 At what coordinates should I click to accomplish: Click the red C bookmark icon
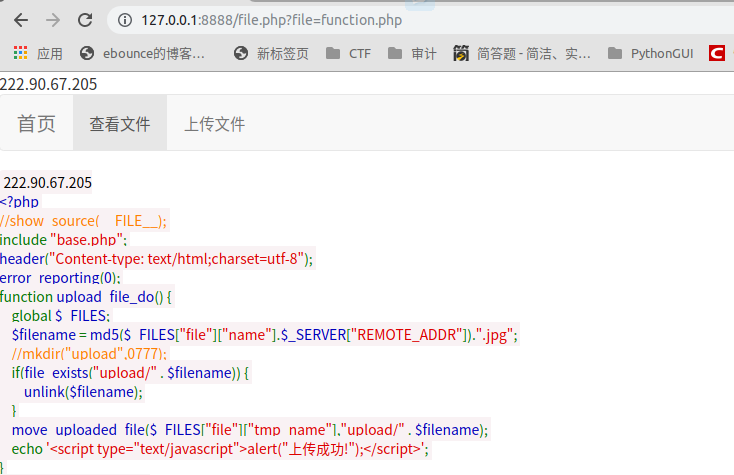[x=716, y=53]
